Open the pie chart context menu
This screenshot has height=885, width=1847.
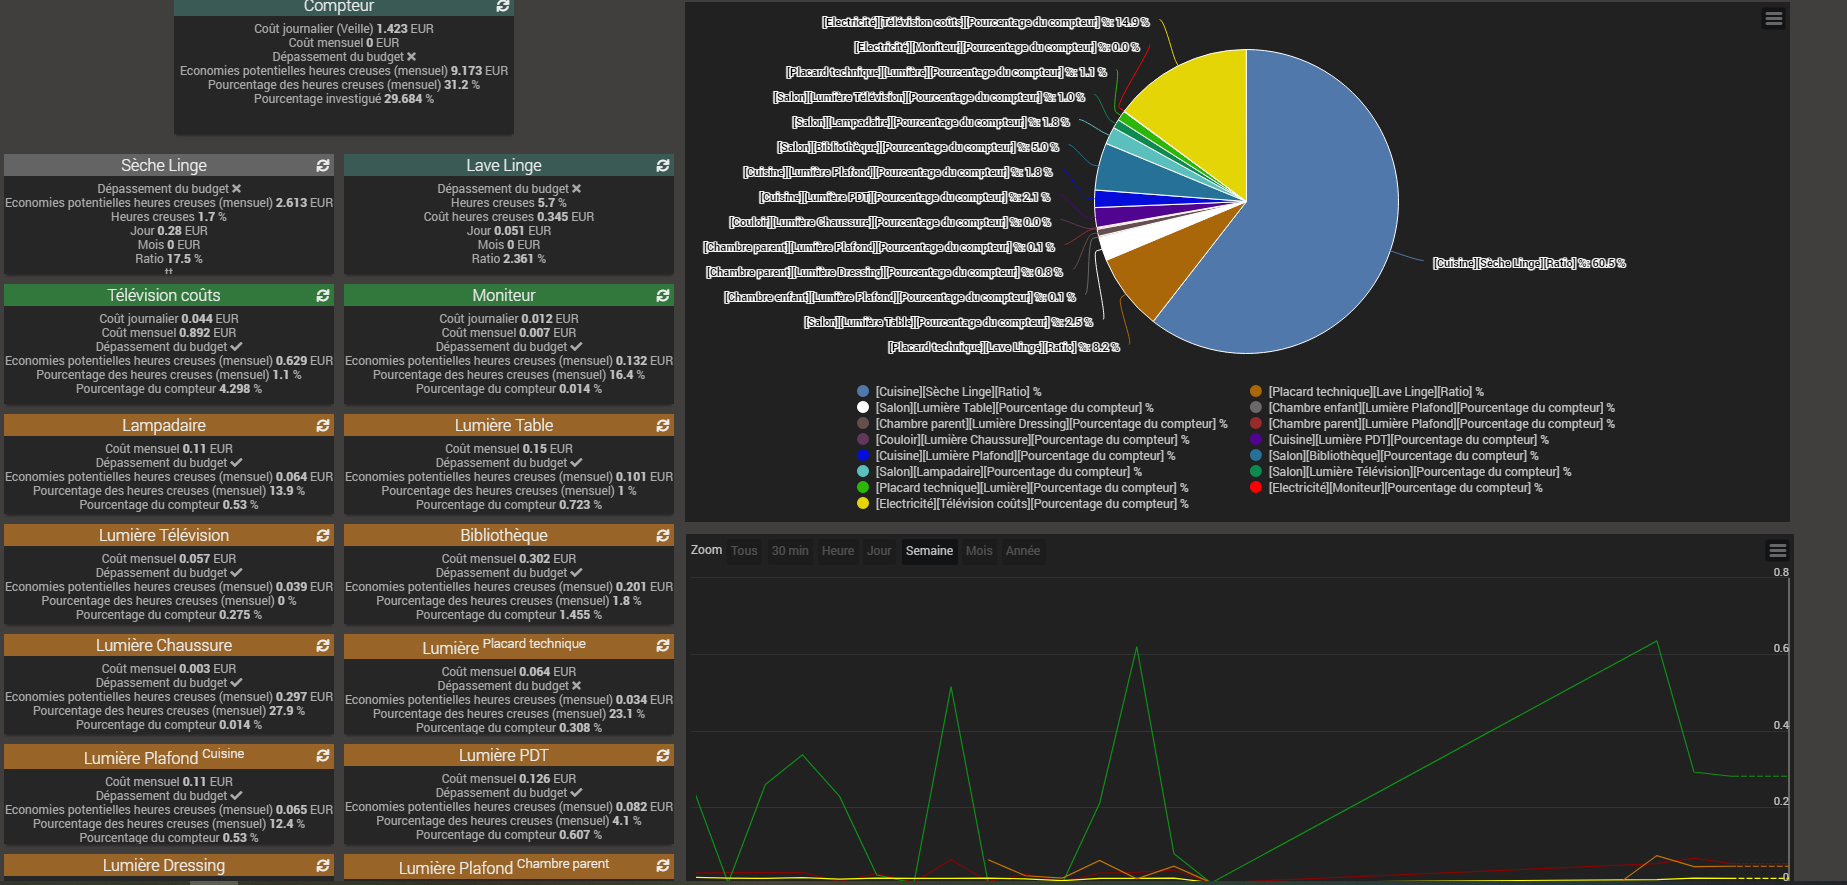(1773, 19)
